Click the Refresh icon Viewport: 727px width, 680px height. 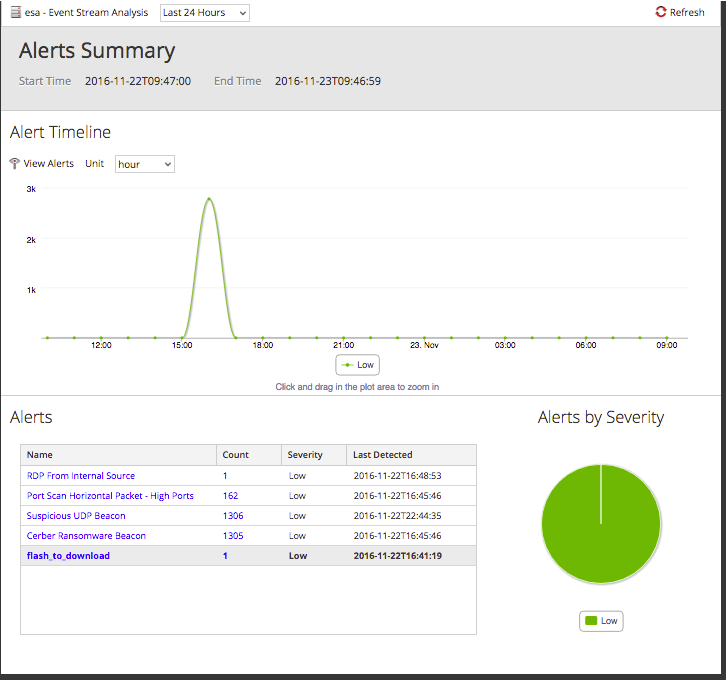coord(660,12)
